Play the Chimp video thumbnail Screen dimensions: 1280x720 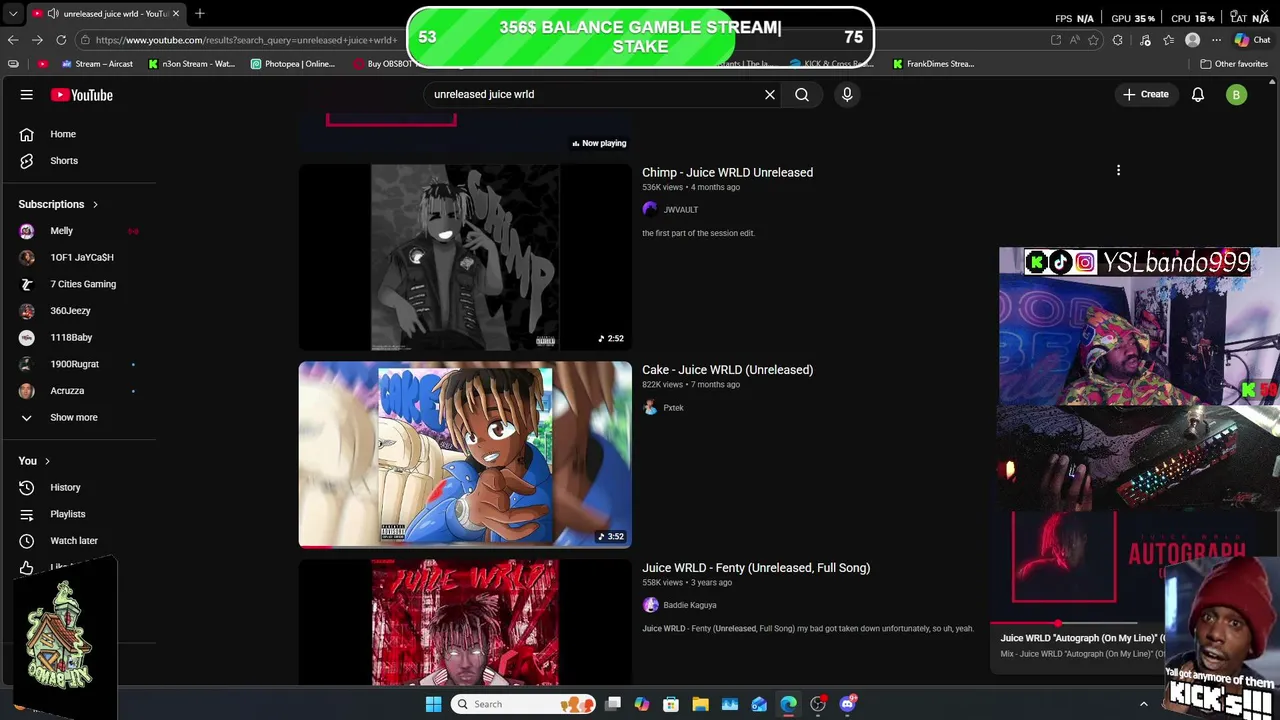pos(465,257)
